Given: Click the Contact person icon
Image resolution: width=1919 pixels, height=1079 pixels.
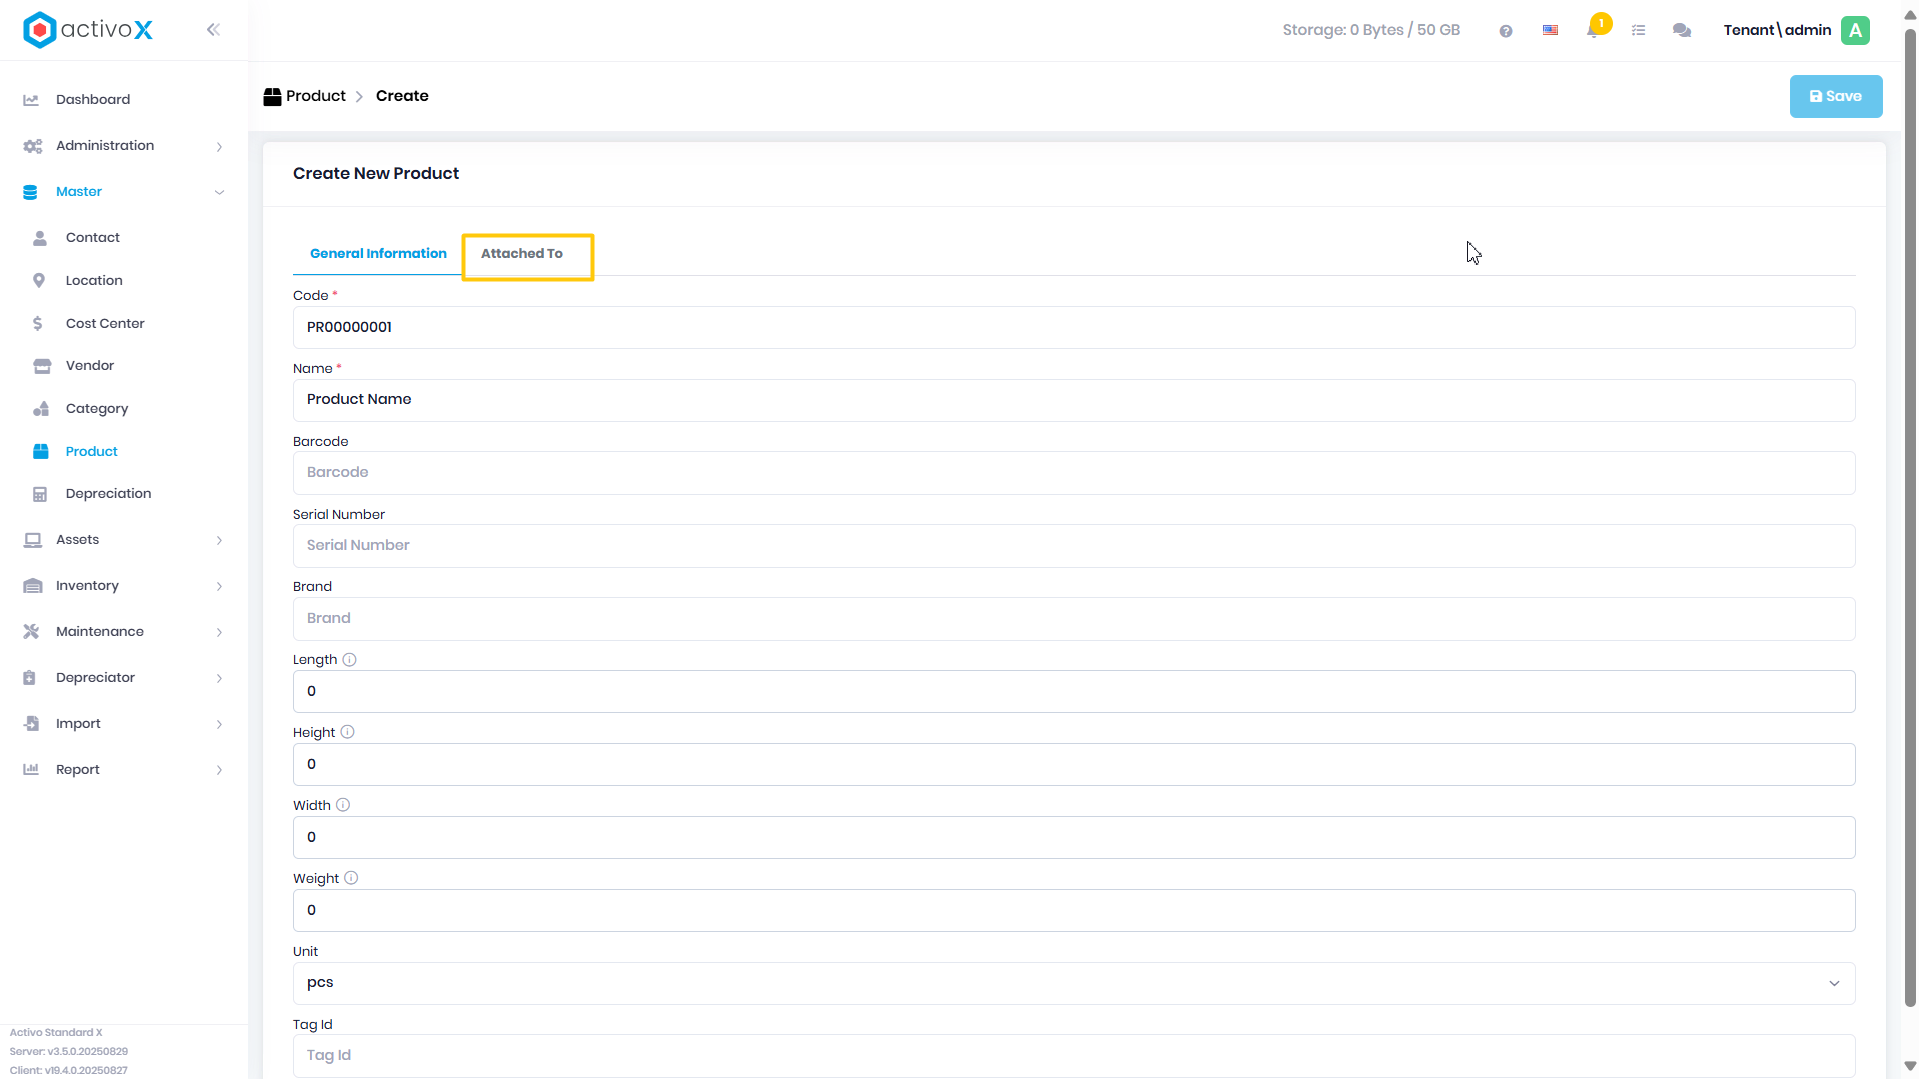Looking at the screenshot, I should 40,238.
